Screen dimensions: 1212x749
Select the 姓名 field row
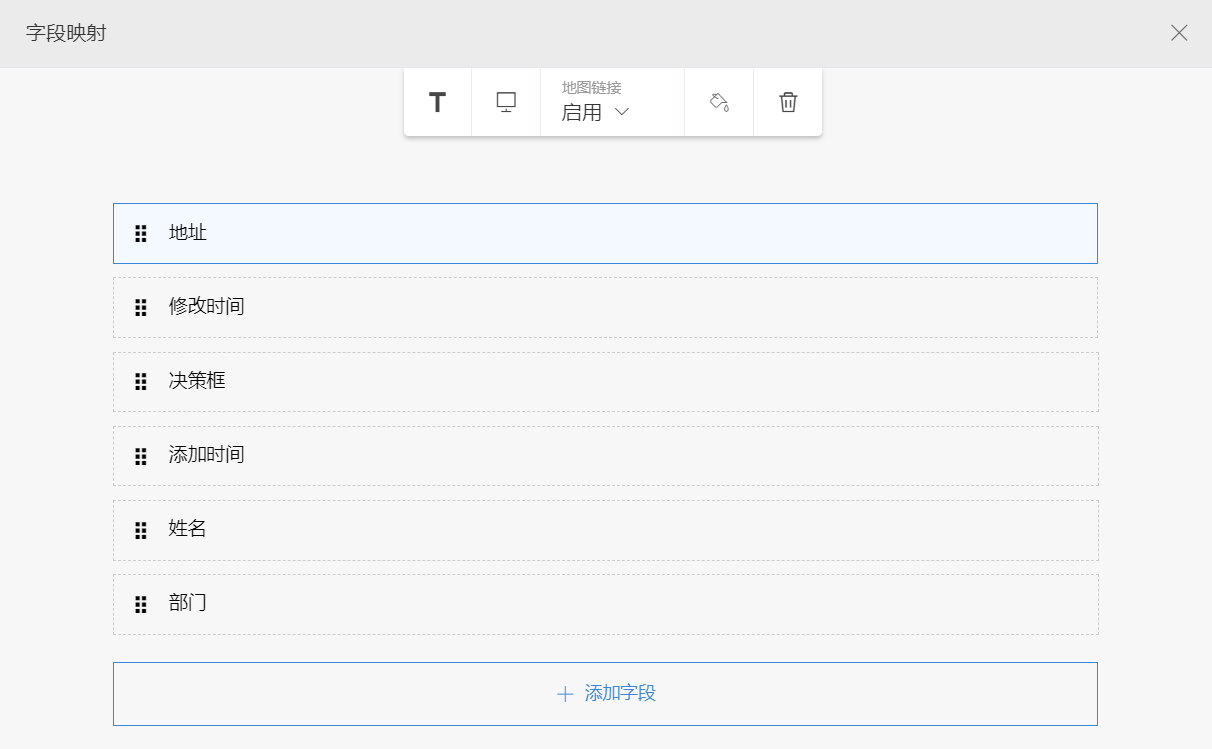click(x=605, y=530)
